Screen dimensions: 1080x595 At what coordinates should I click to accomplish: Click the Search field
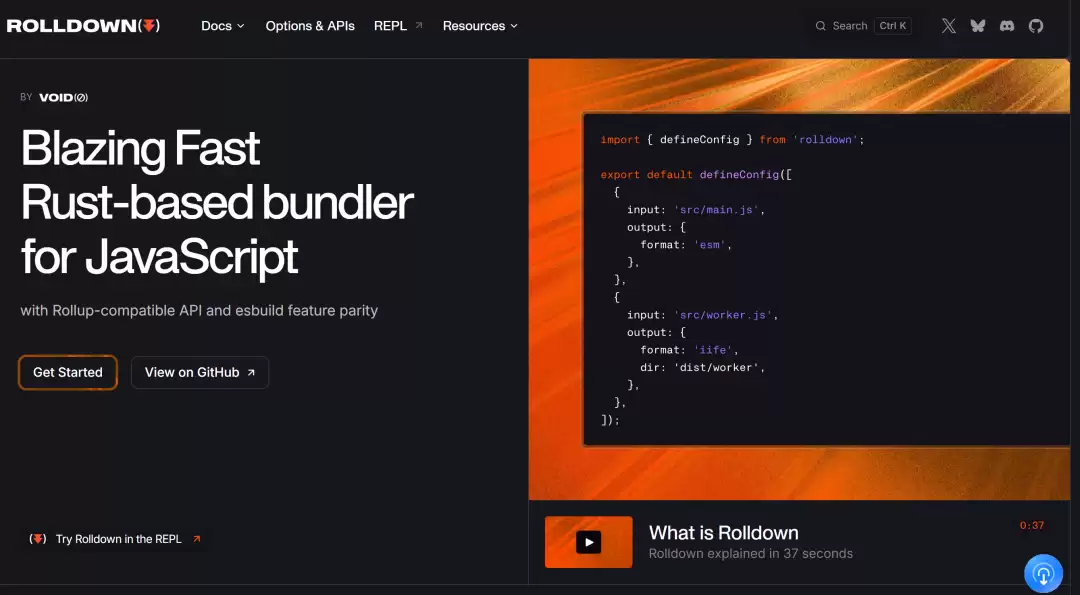coord(863,26)
